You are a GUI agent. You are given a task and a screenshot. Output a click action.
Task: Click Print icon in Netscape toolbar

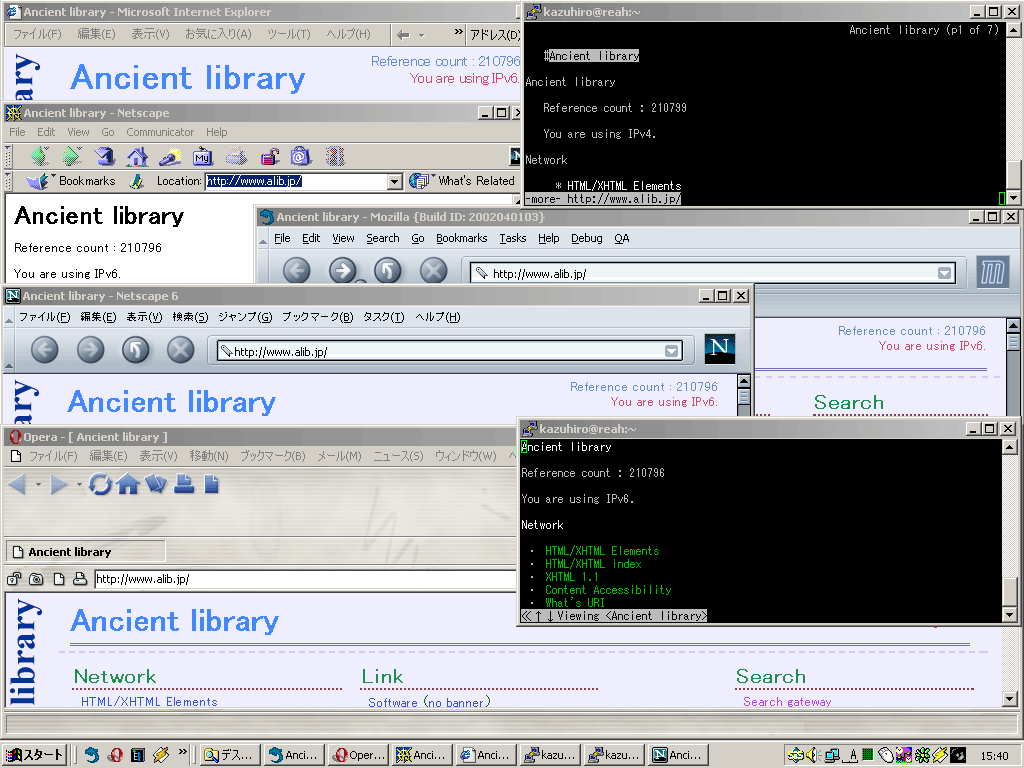click(x=236, y=156)
